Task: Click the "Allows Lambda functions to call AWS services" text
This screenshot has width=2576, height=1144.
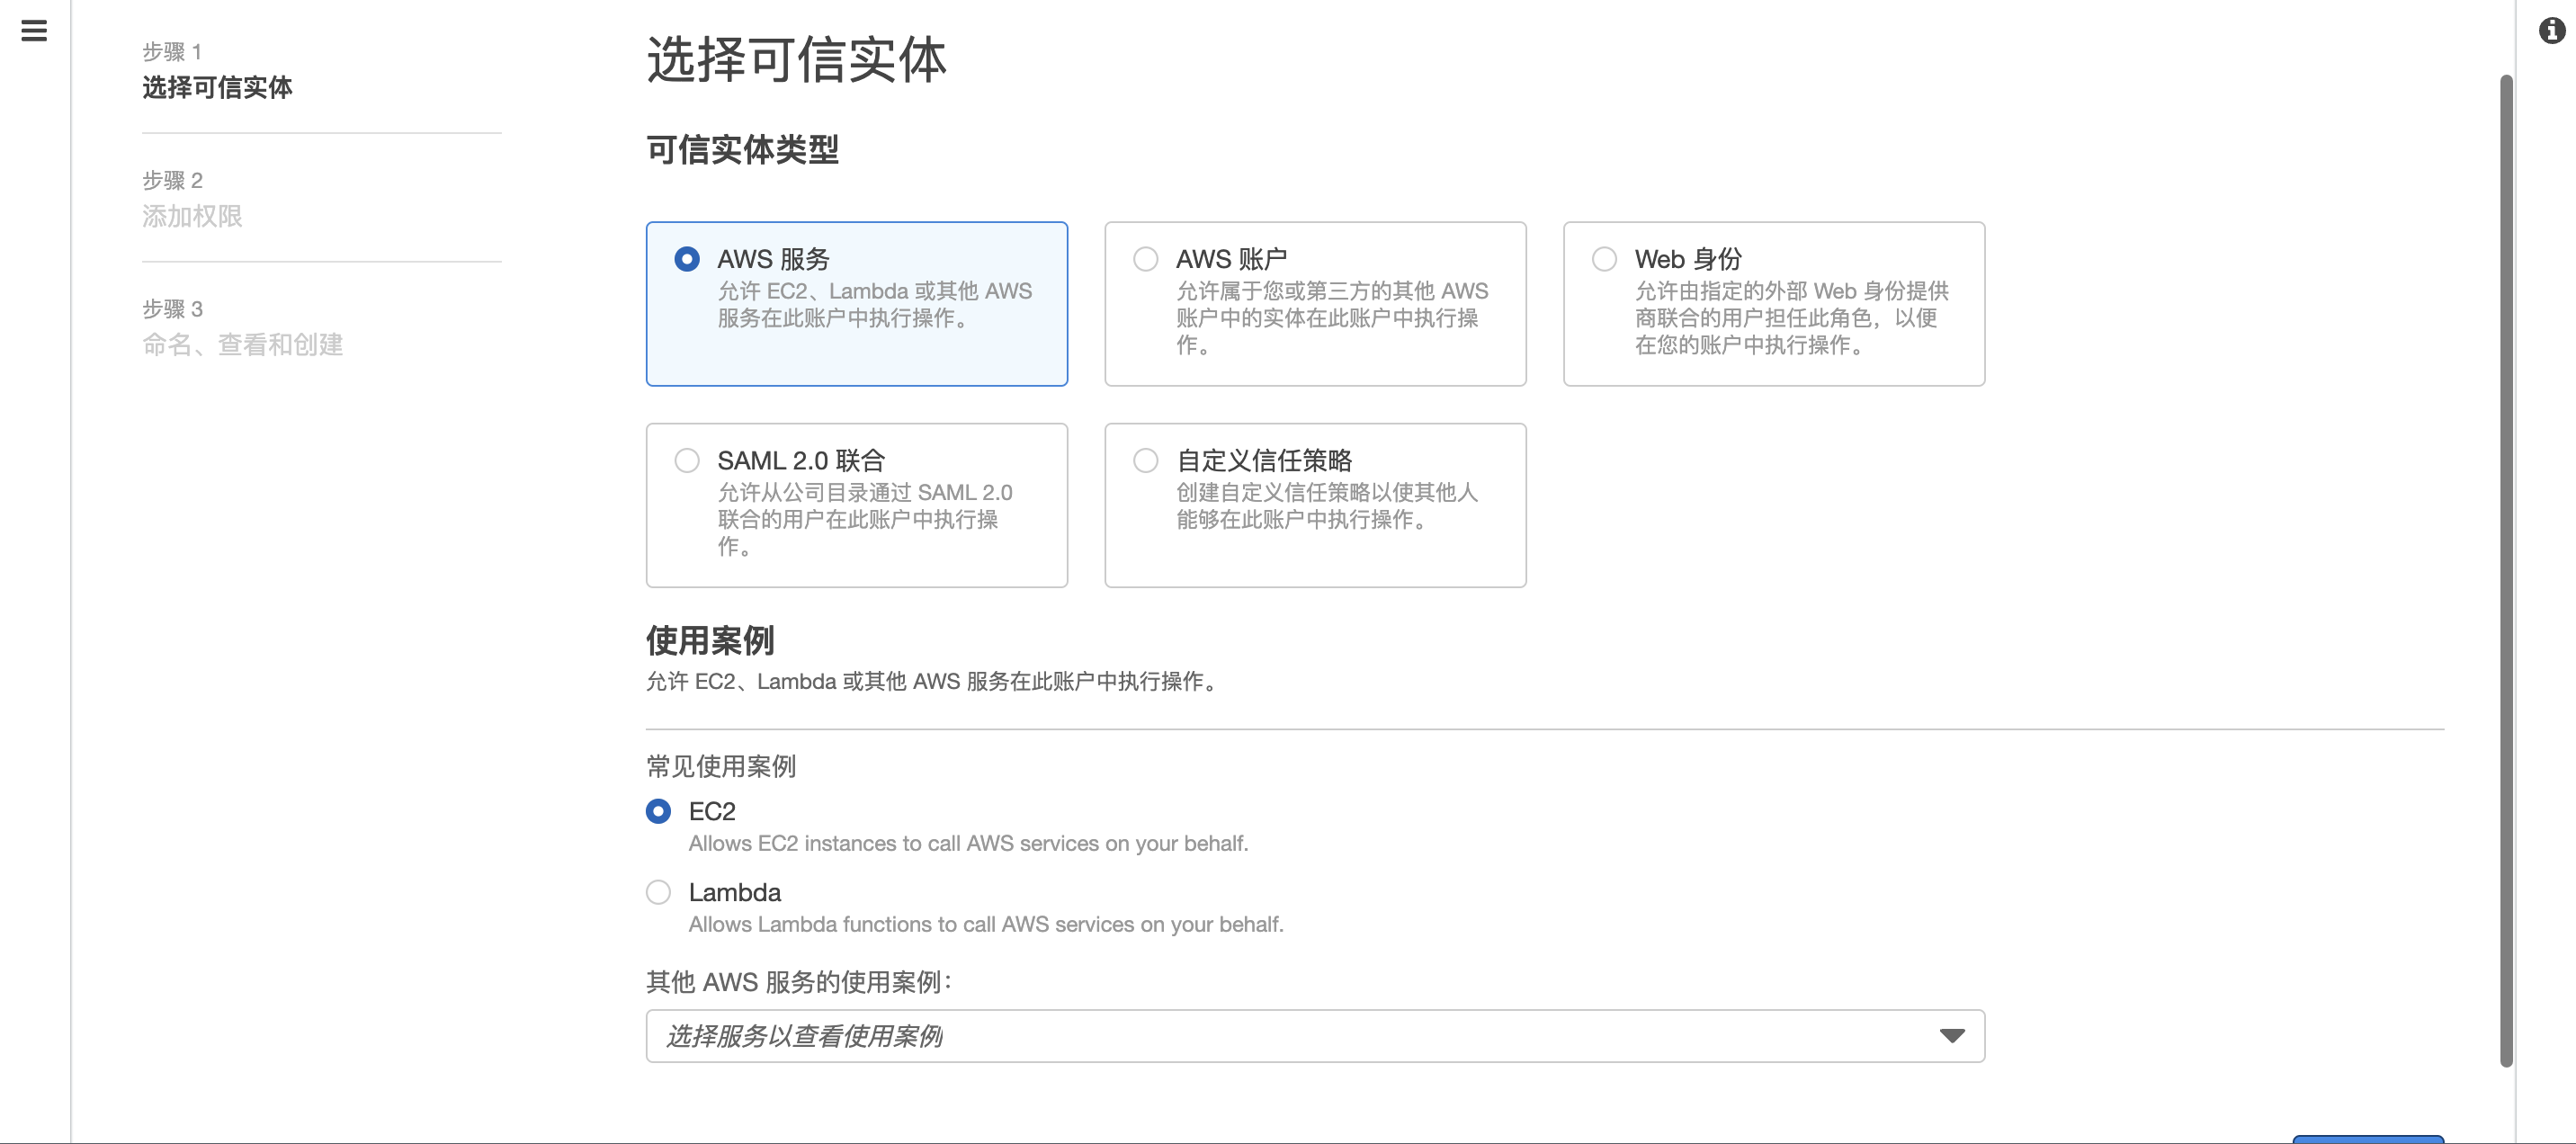Action: pyautogui.click(x=986, y=924)
